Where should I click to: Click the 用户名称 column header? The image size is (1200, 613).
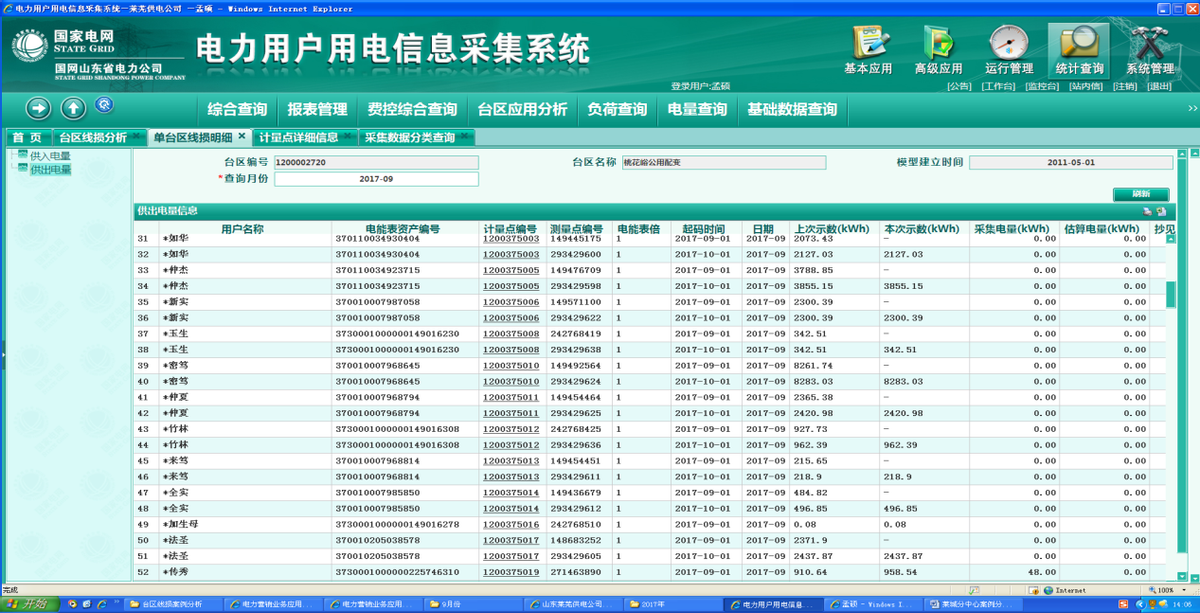(242, 229)
